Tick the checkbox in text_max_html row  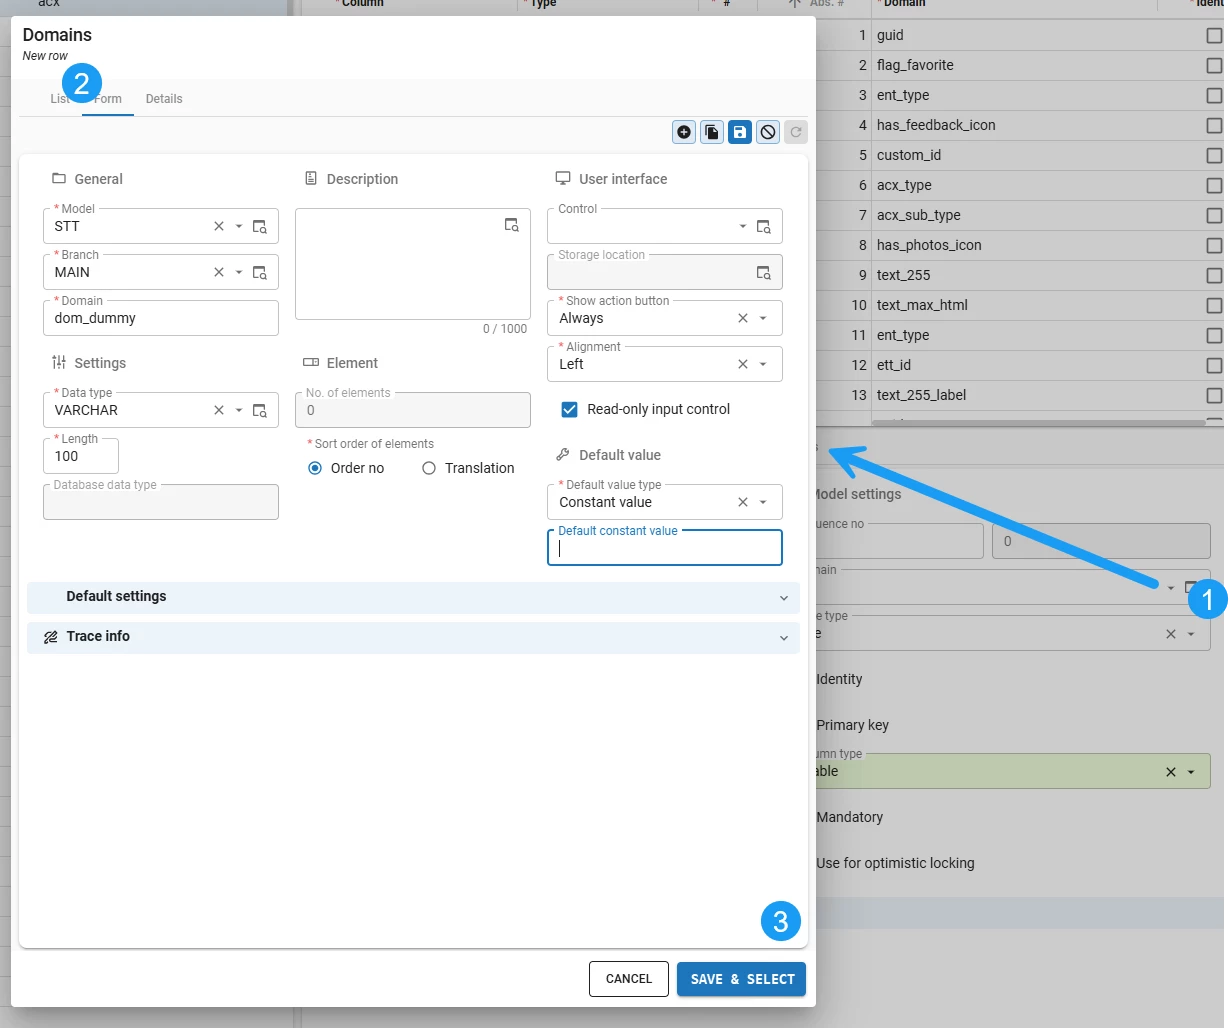click(1214, 306)
